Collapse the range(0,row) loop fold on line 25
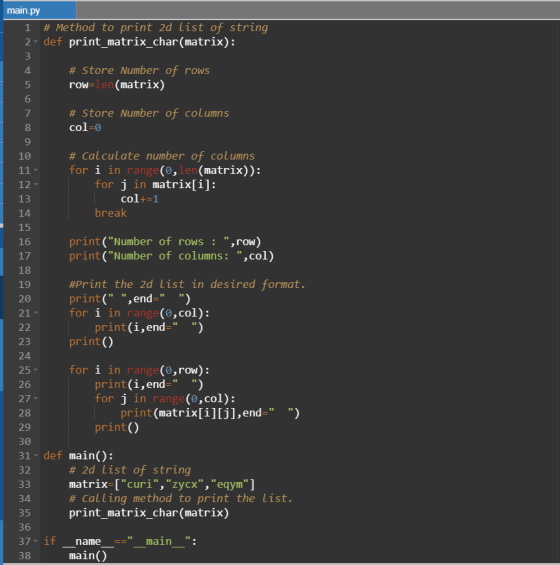560x565 pixels. click(x=36, y=370)
